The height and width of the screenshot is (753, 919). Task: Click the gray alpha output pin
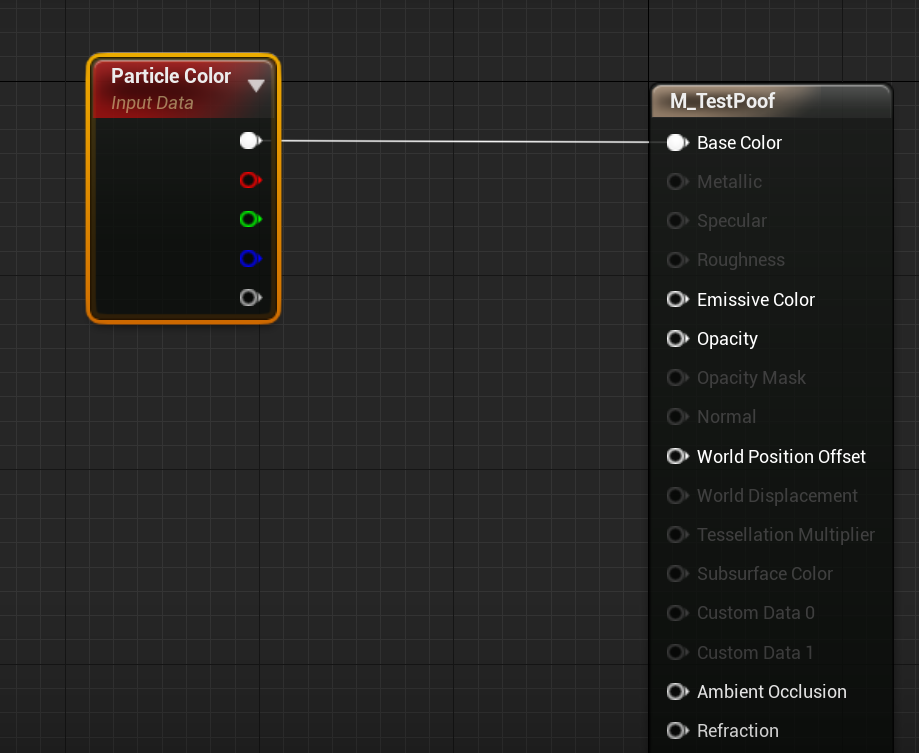point(250,298)
